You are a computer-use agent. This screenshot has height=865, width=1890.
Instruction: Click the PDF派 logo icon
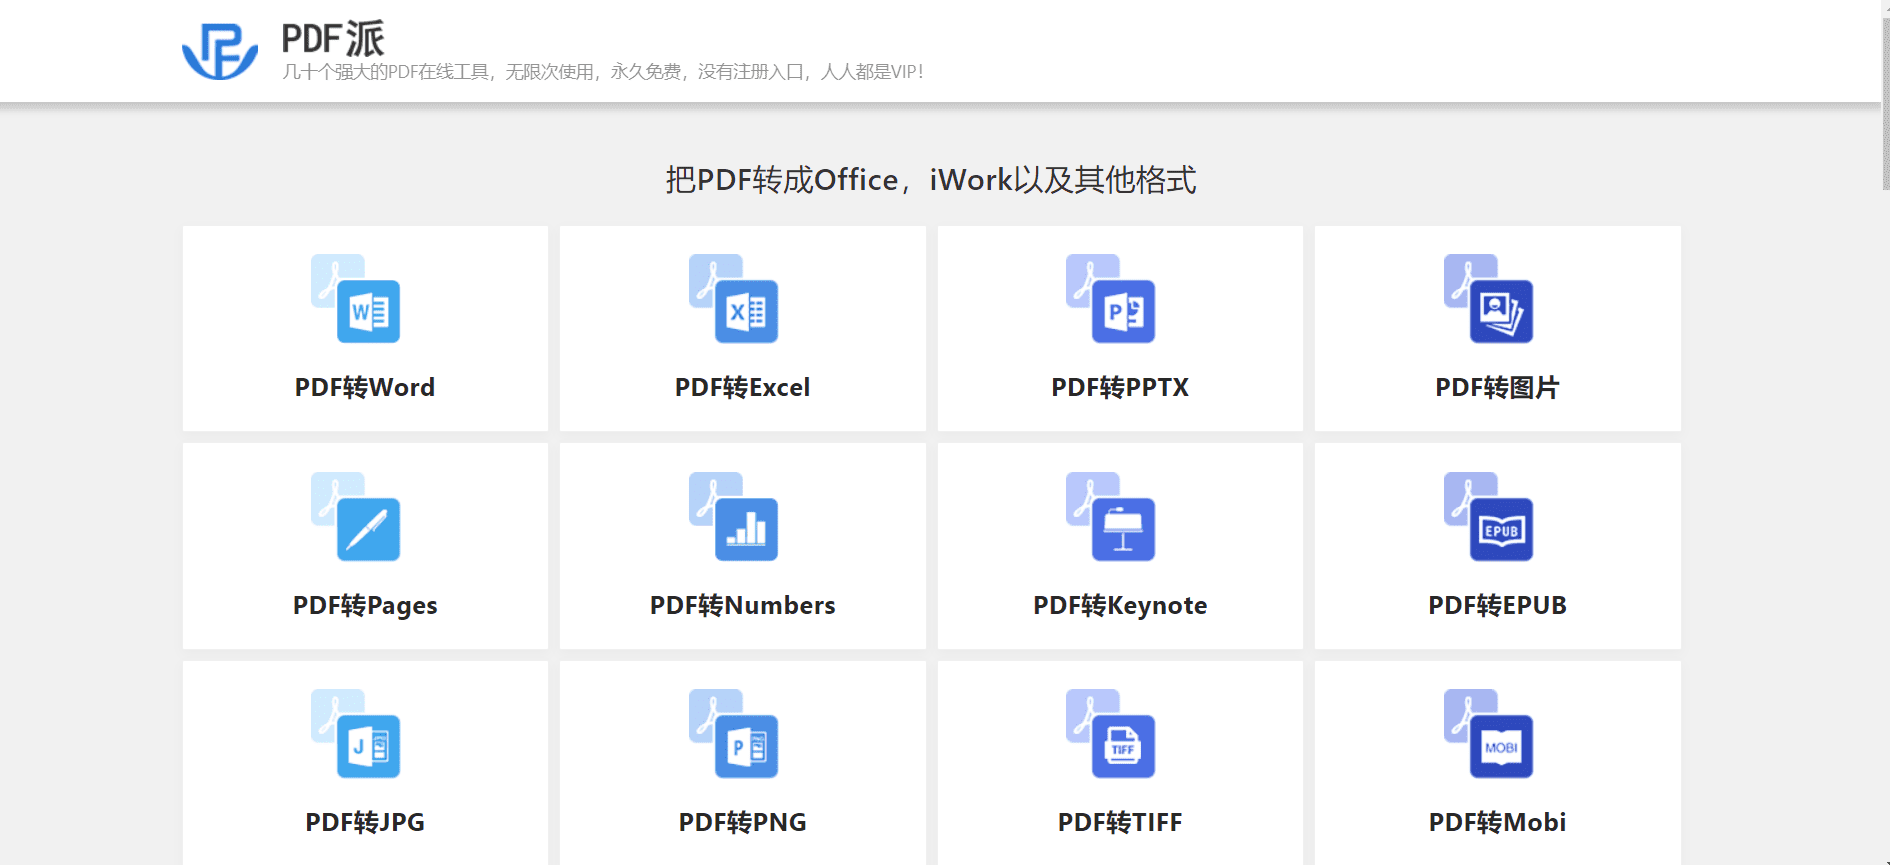click(x=220, y=51)
